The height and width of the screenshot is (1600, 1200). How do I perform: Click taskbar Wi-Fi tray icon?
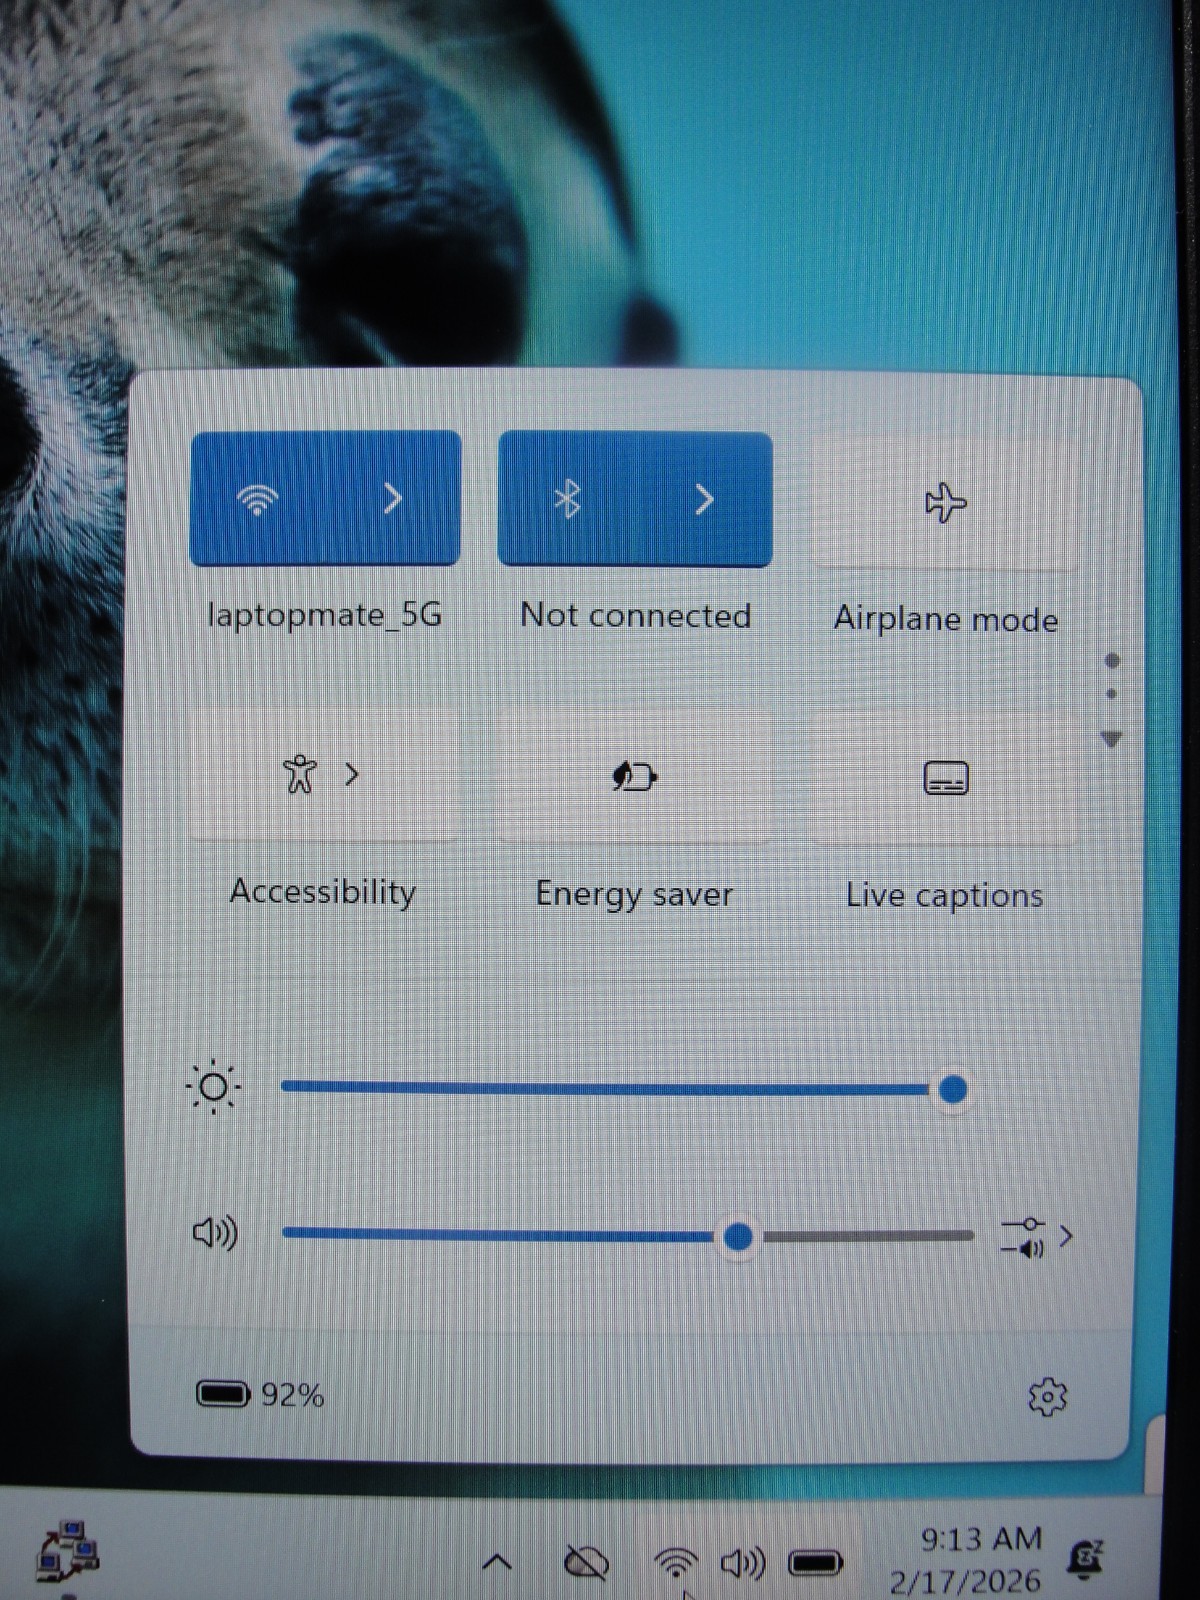(676, 1562)
